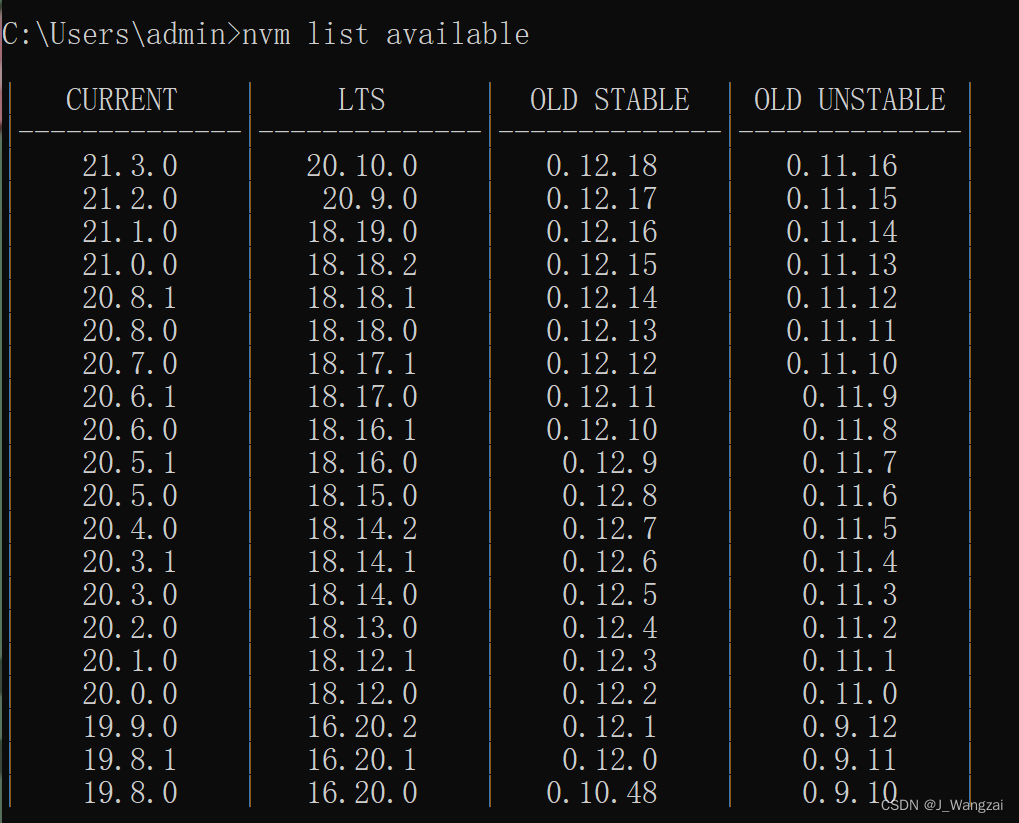Click old stable version 0.12.13
The width and height of the screenshot is (1019, 823).
coord(602,331)
